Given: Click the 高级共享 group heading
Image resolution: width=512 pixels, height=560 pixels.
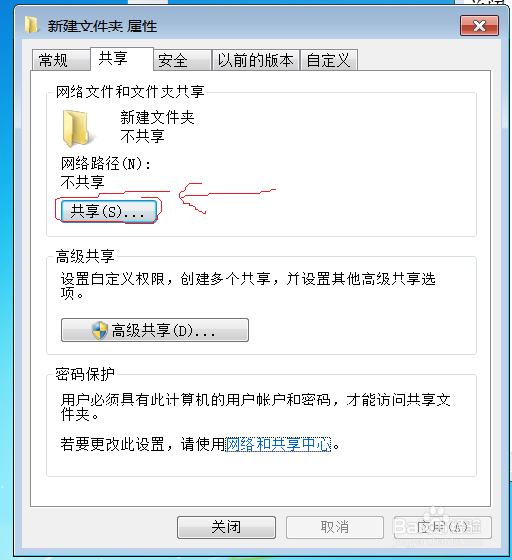Looking at the screenshot, I should (x=85, y=256).
